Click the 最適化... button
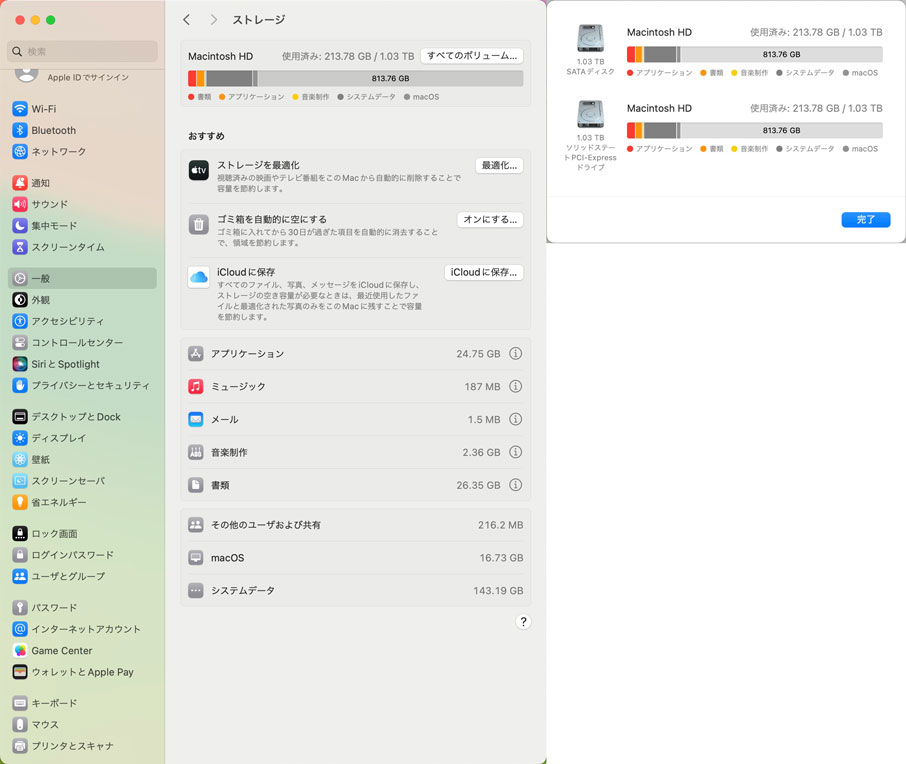 499,165
